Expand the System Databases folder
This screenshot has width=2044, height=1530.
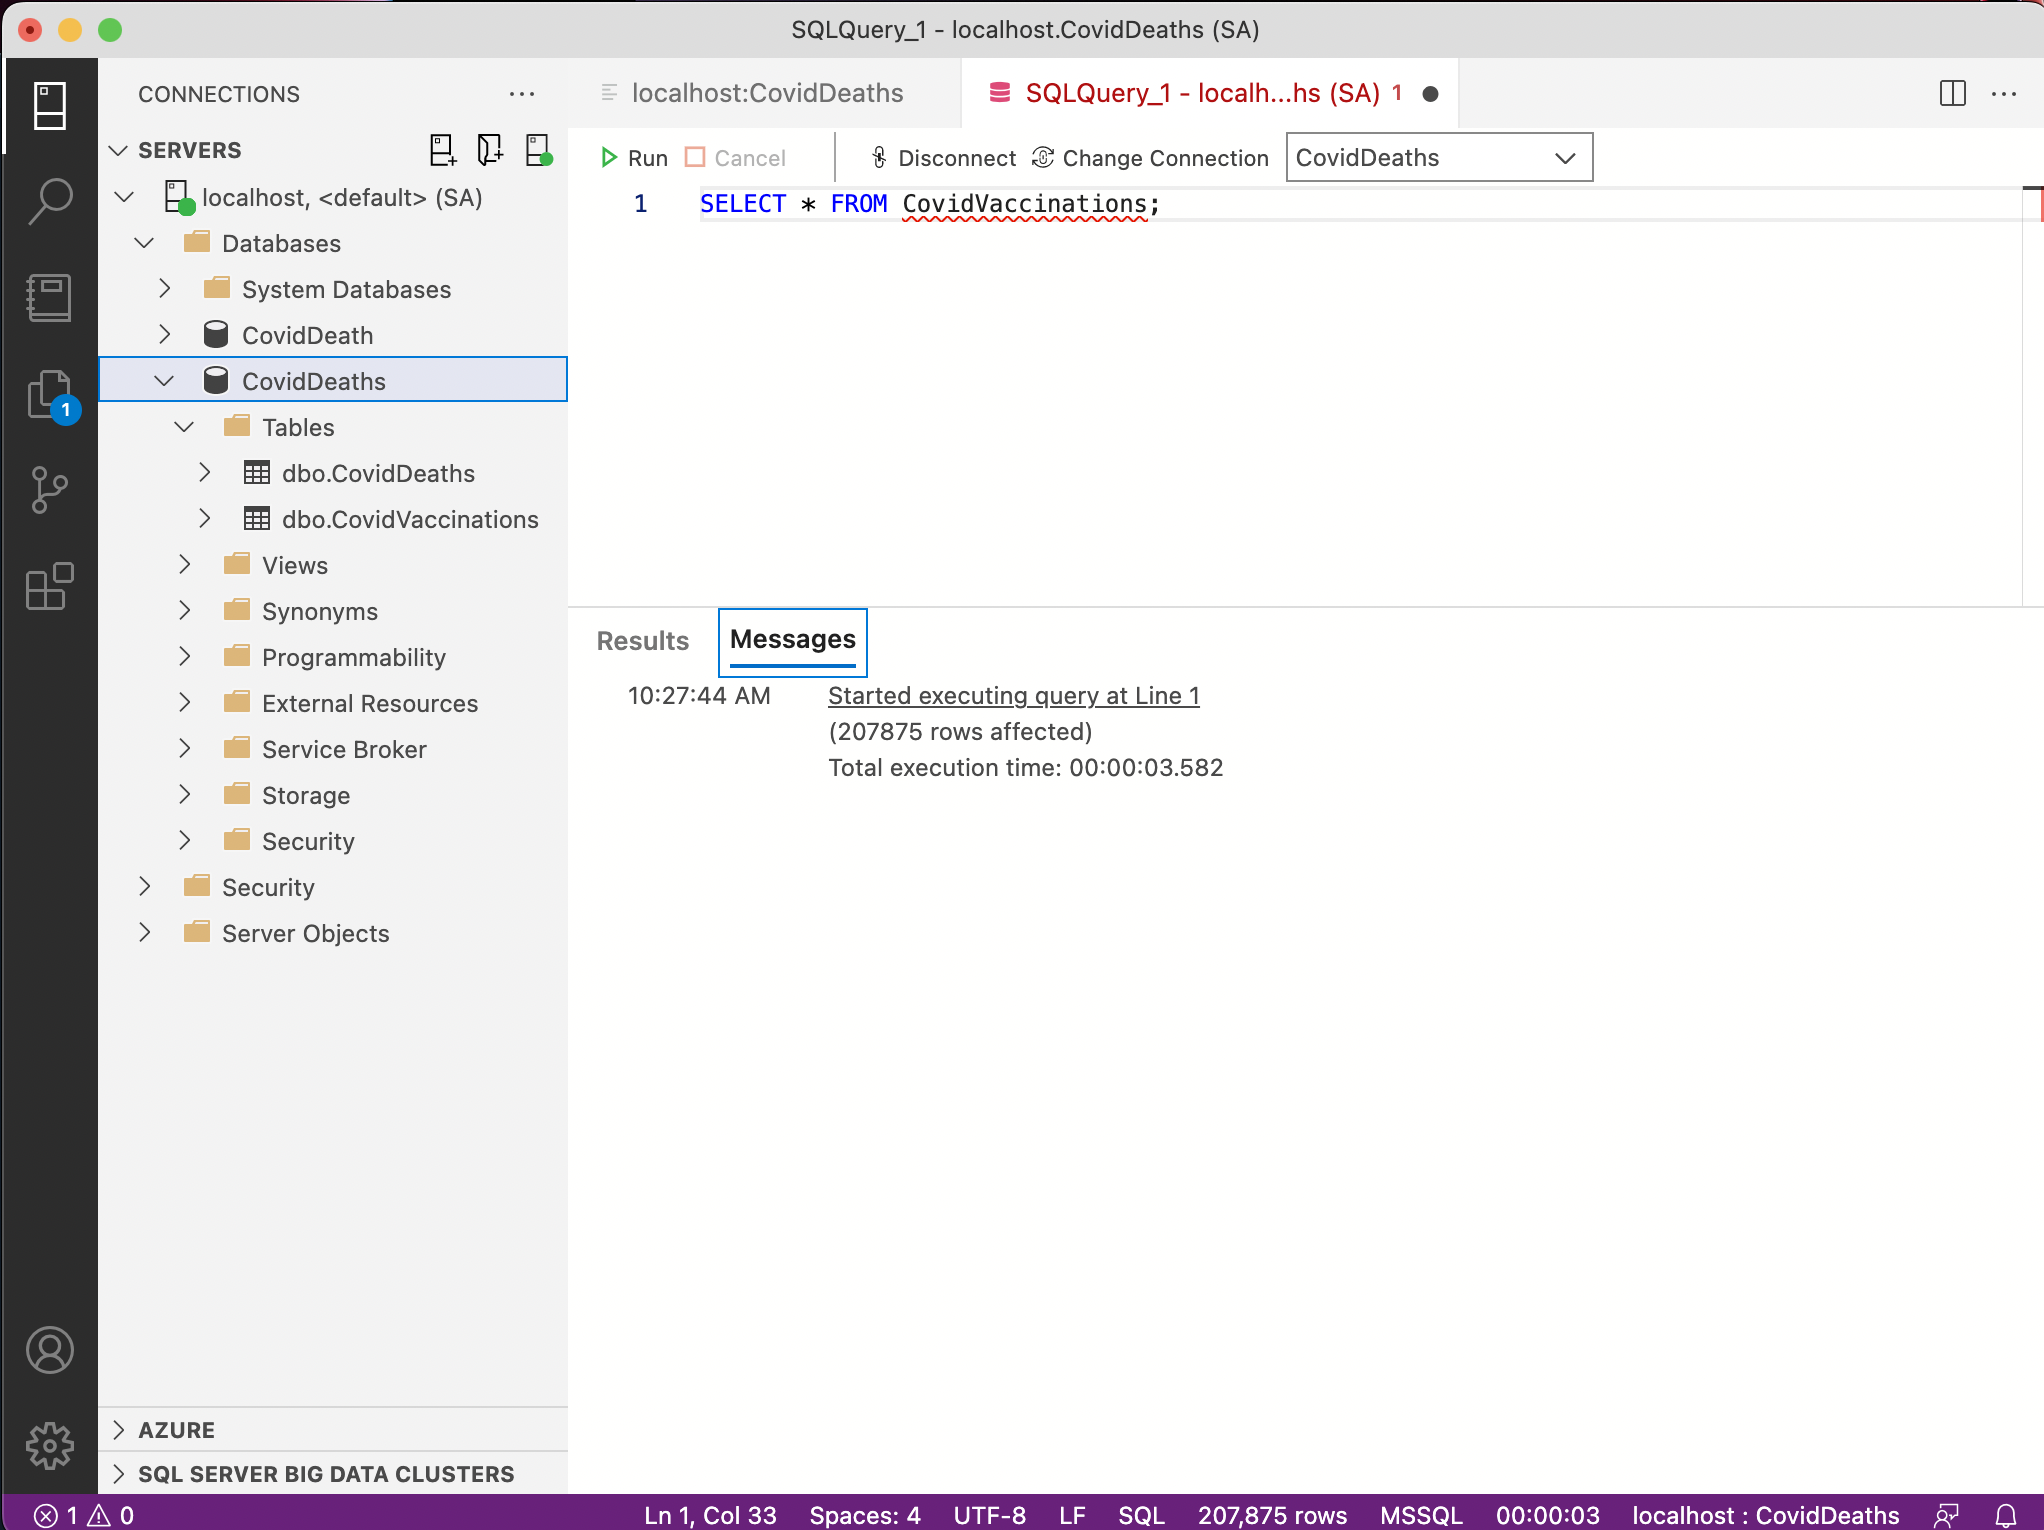(165, 289)
